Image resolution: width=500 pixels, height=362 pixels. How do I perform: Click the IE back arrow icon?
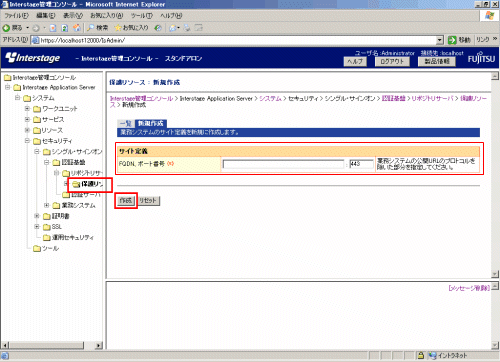click(x=6, y=28)
